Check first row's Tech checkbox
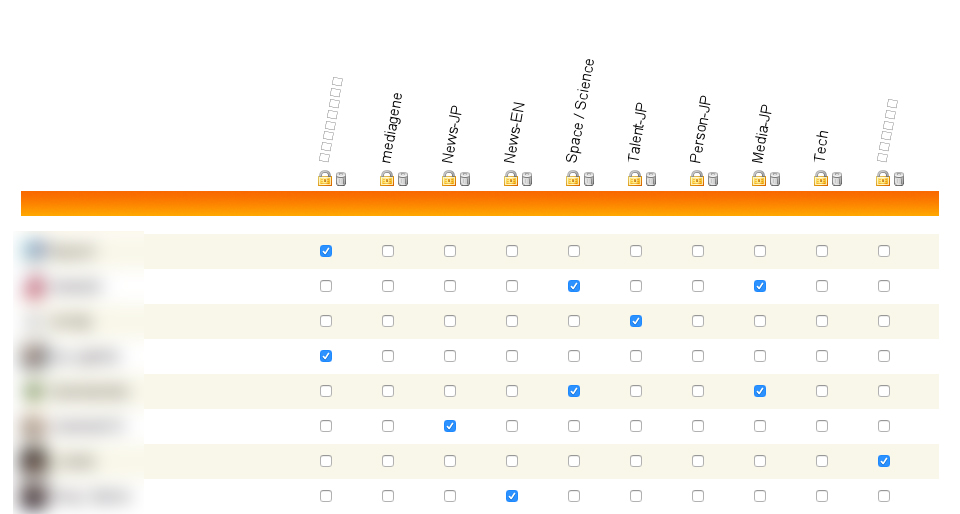960x514 pixels. click(822, 251)
